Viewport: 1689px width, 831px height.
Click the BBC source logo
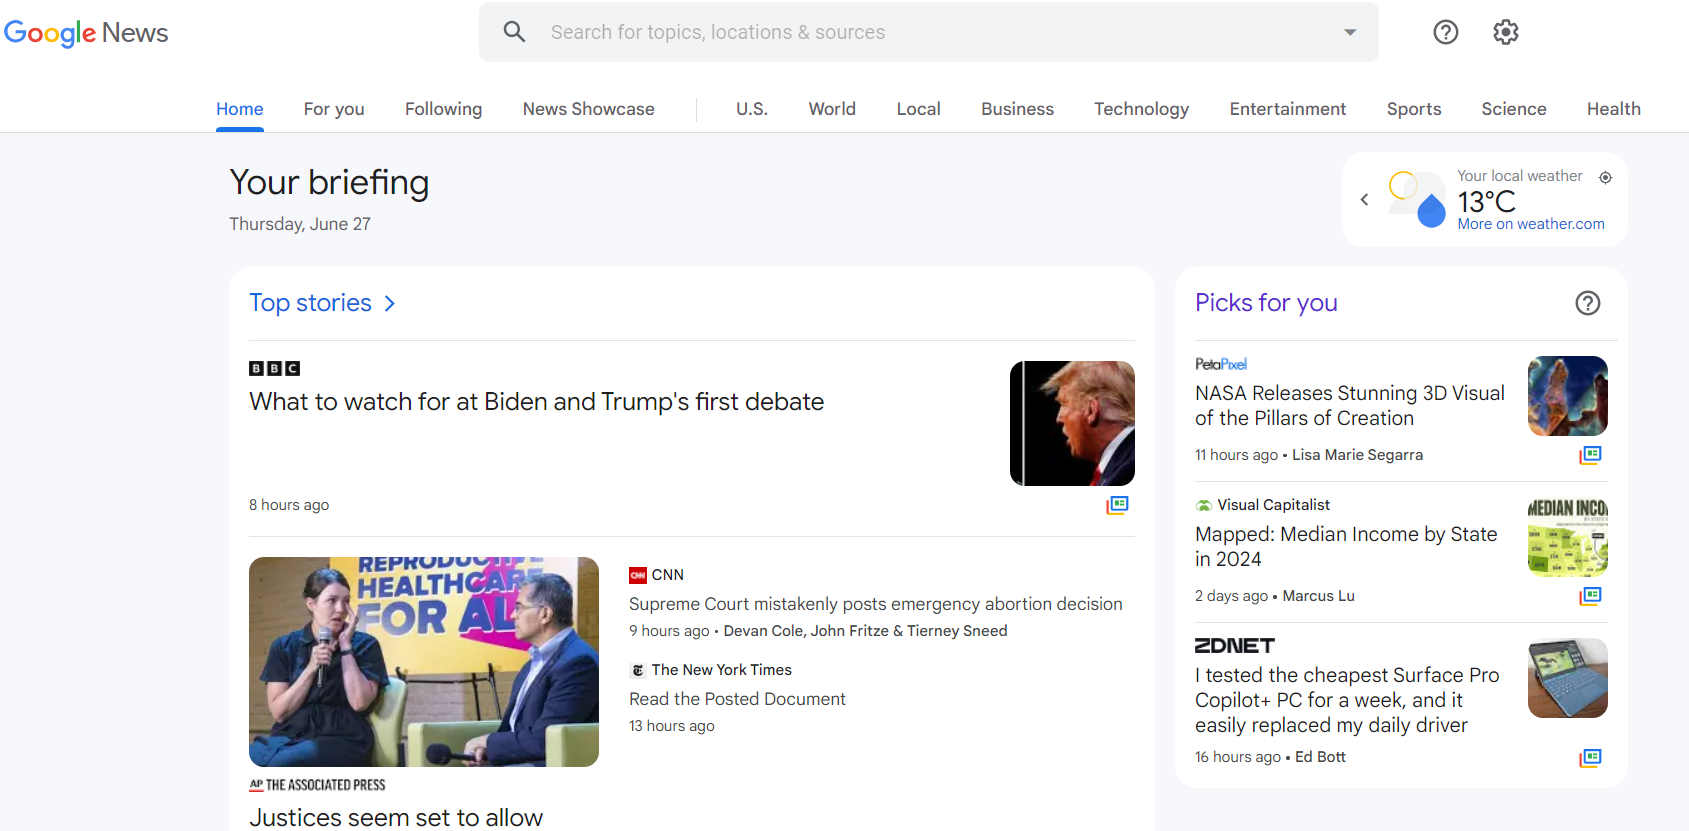click(274, 368)
